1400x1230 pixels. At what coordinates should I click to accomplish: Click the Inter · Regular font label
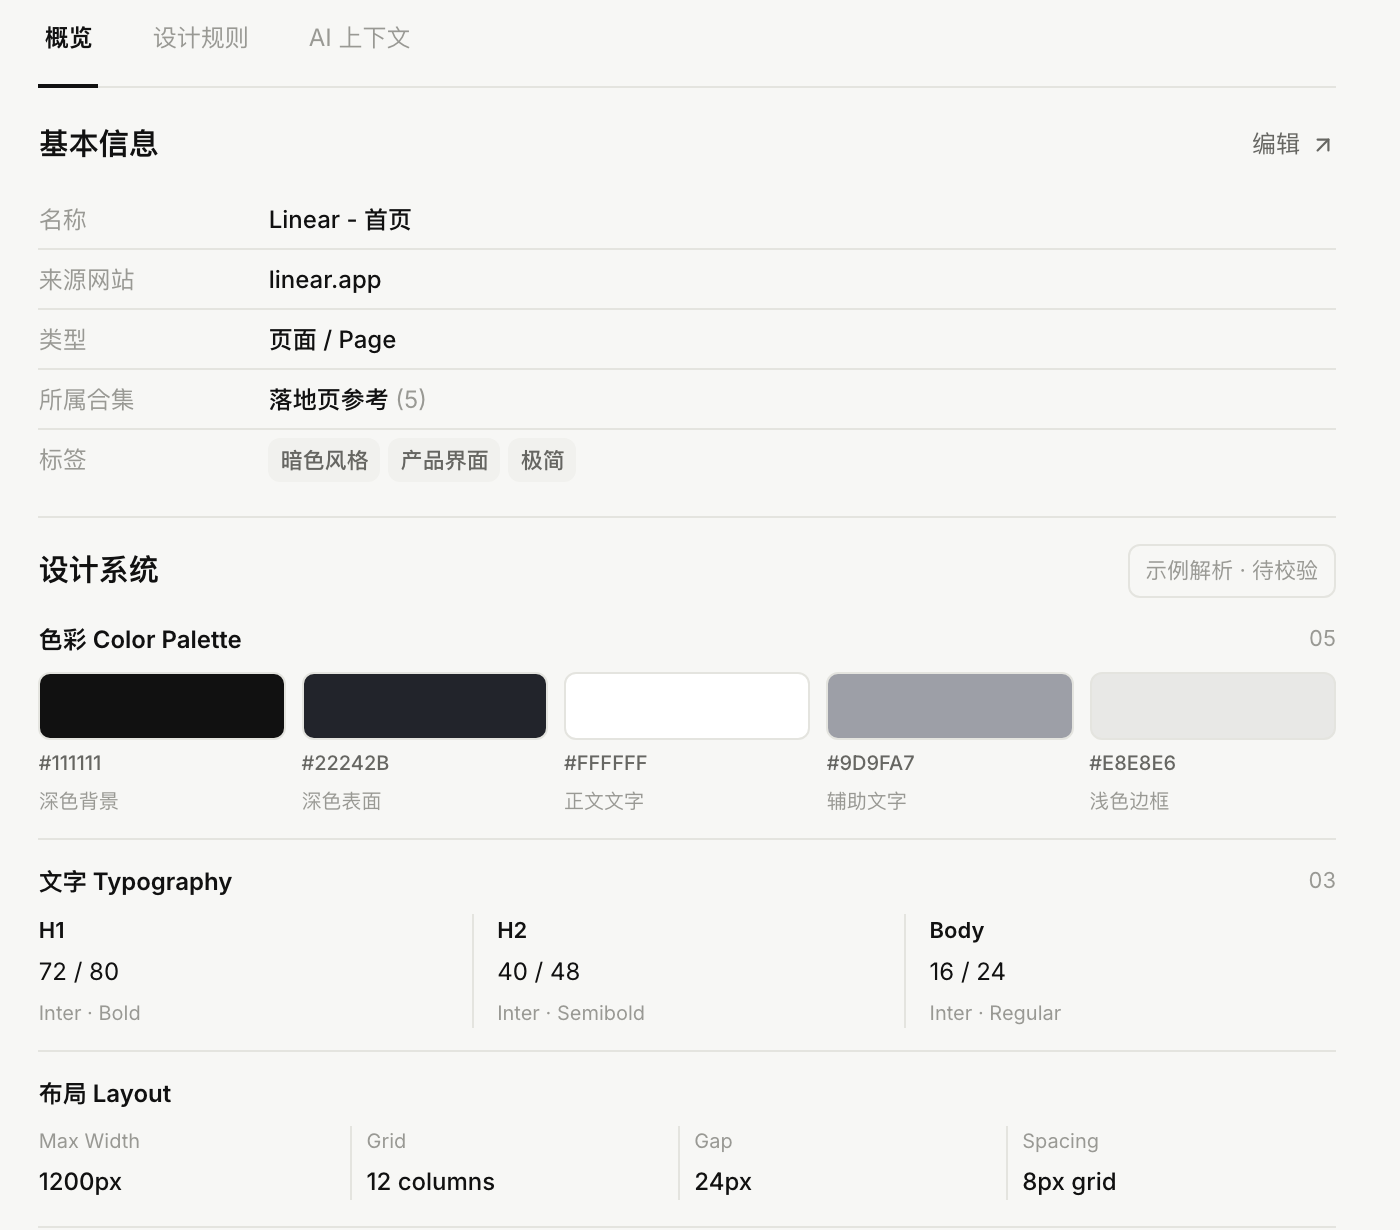point(995,1013)
